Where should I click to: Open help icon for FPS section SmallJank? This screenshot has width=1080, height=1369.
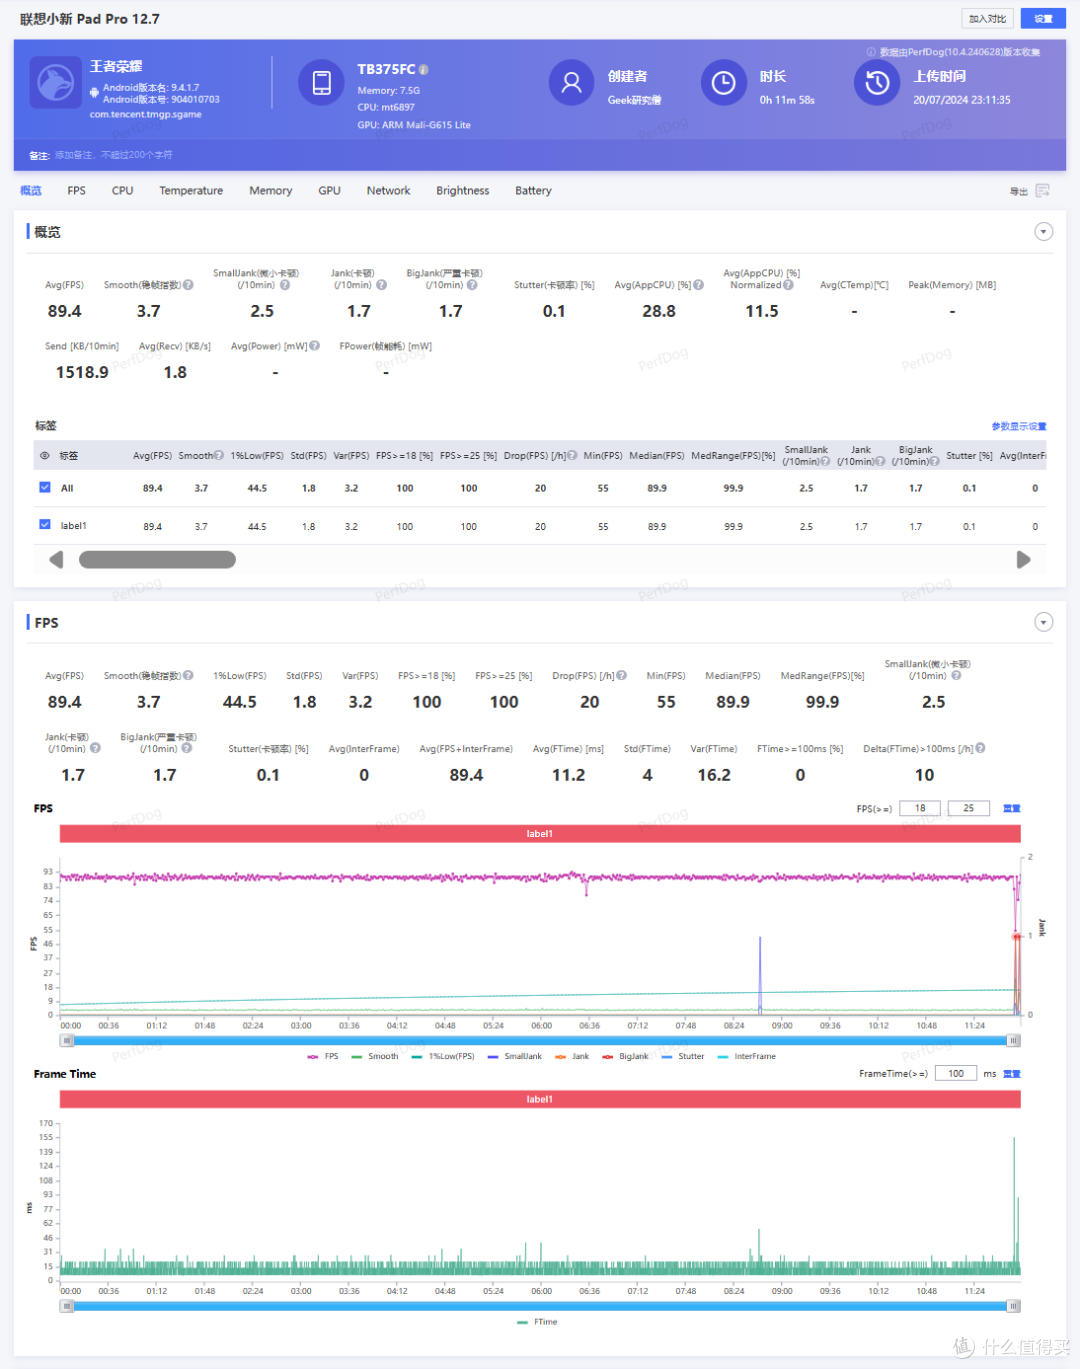point(956,676)
